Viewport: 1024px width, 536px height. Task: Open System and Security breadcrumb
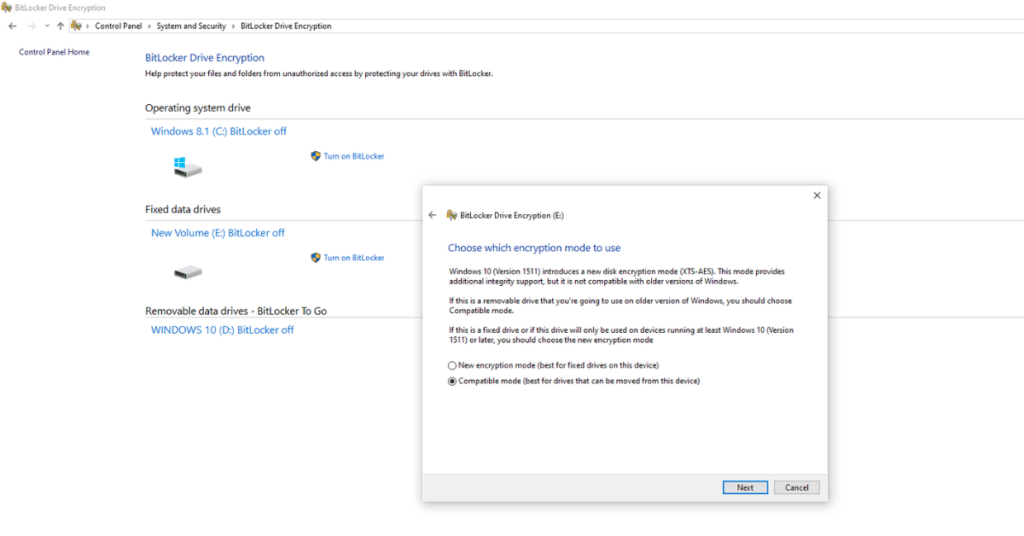coord(191,26)
